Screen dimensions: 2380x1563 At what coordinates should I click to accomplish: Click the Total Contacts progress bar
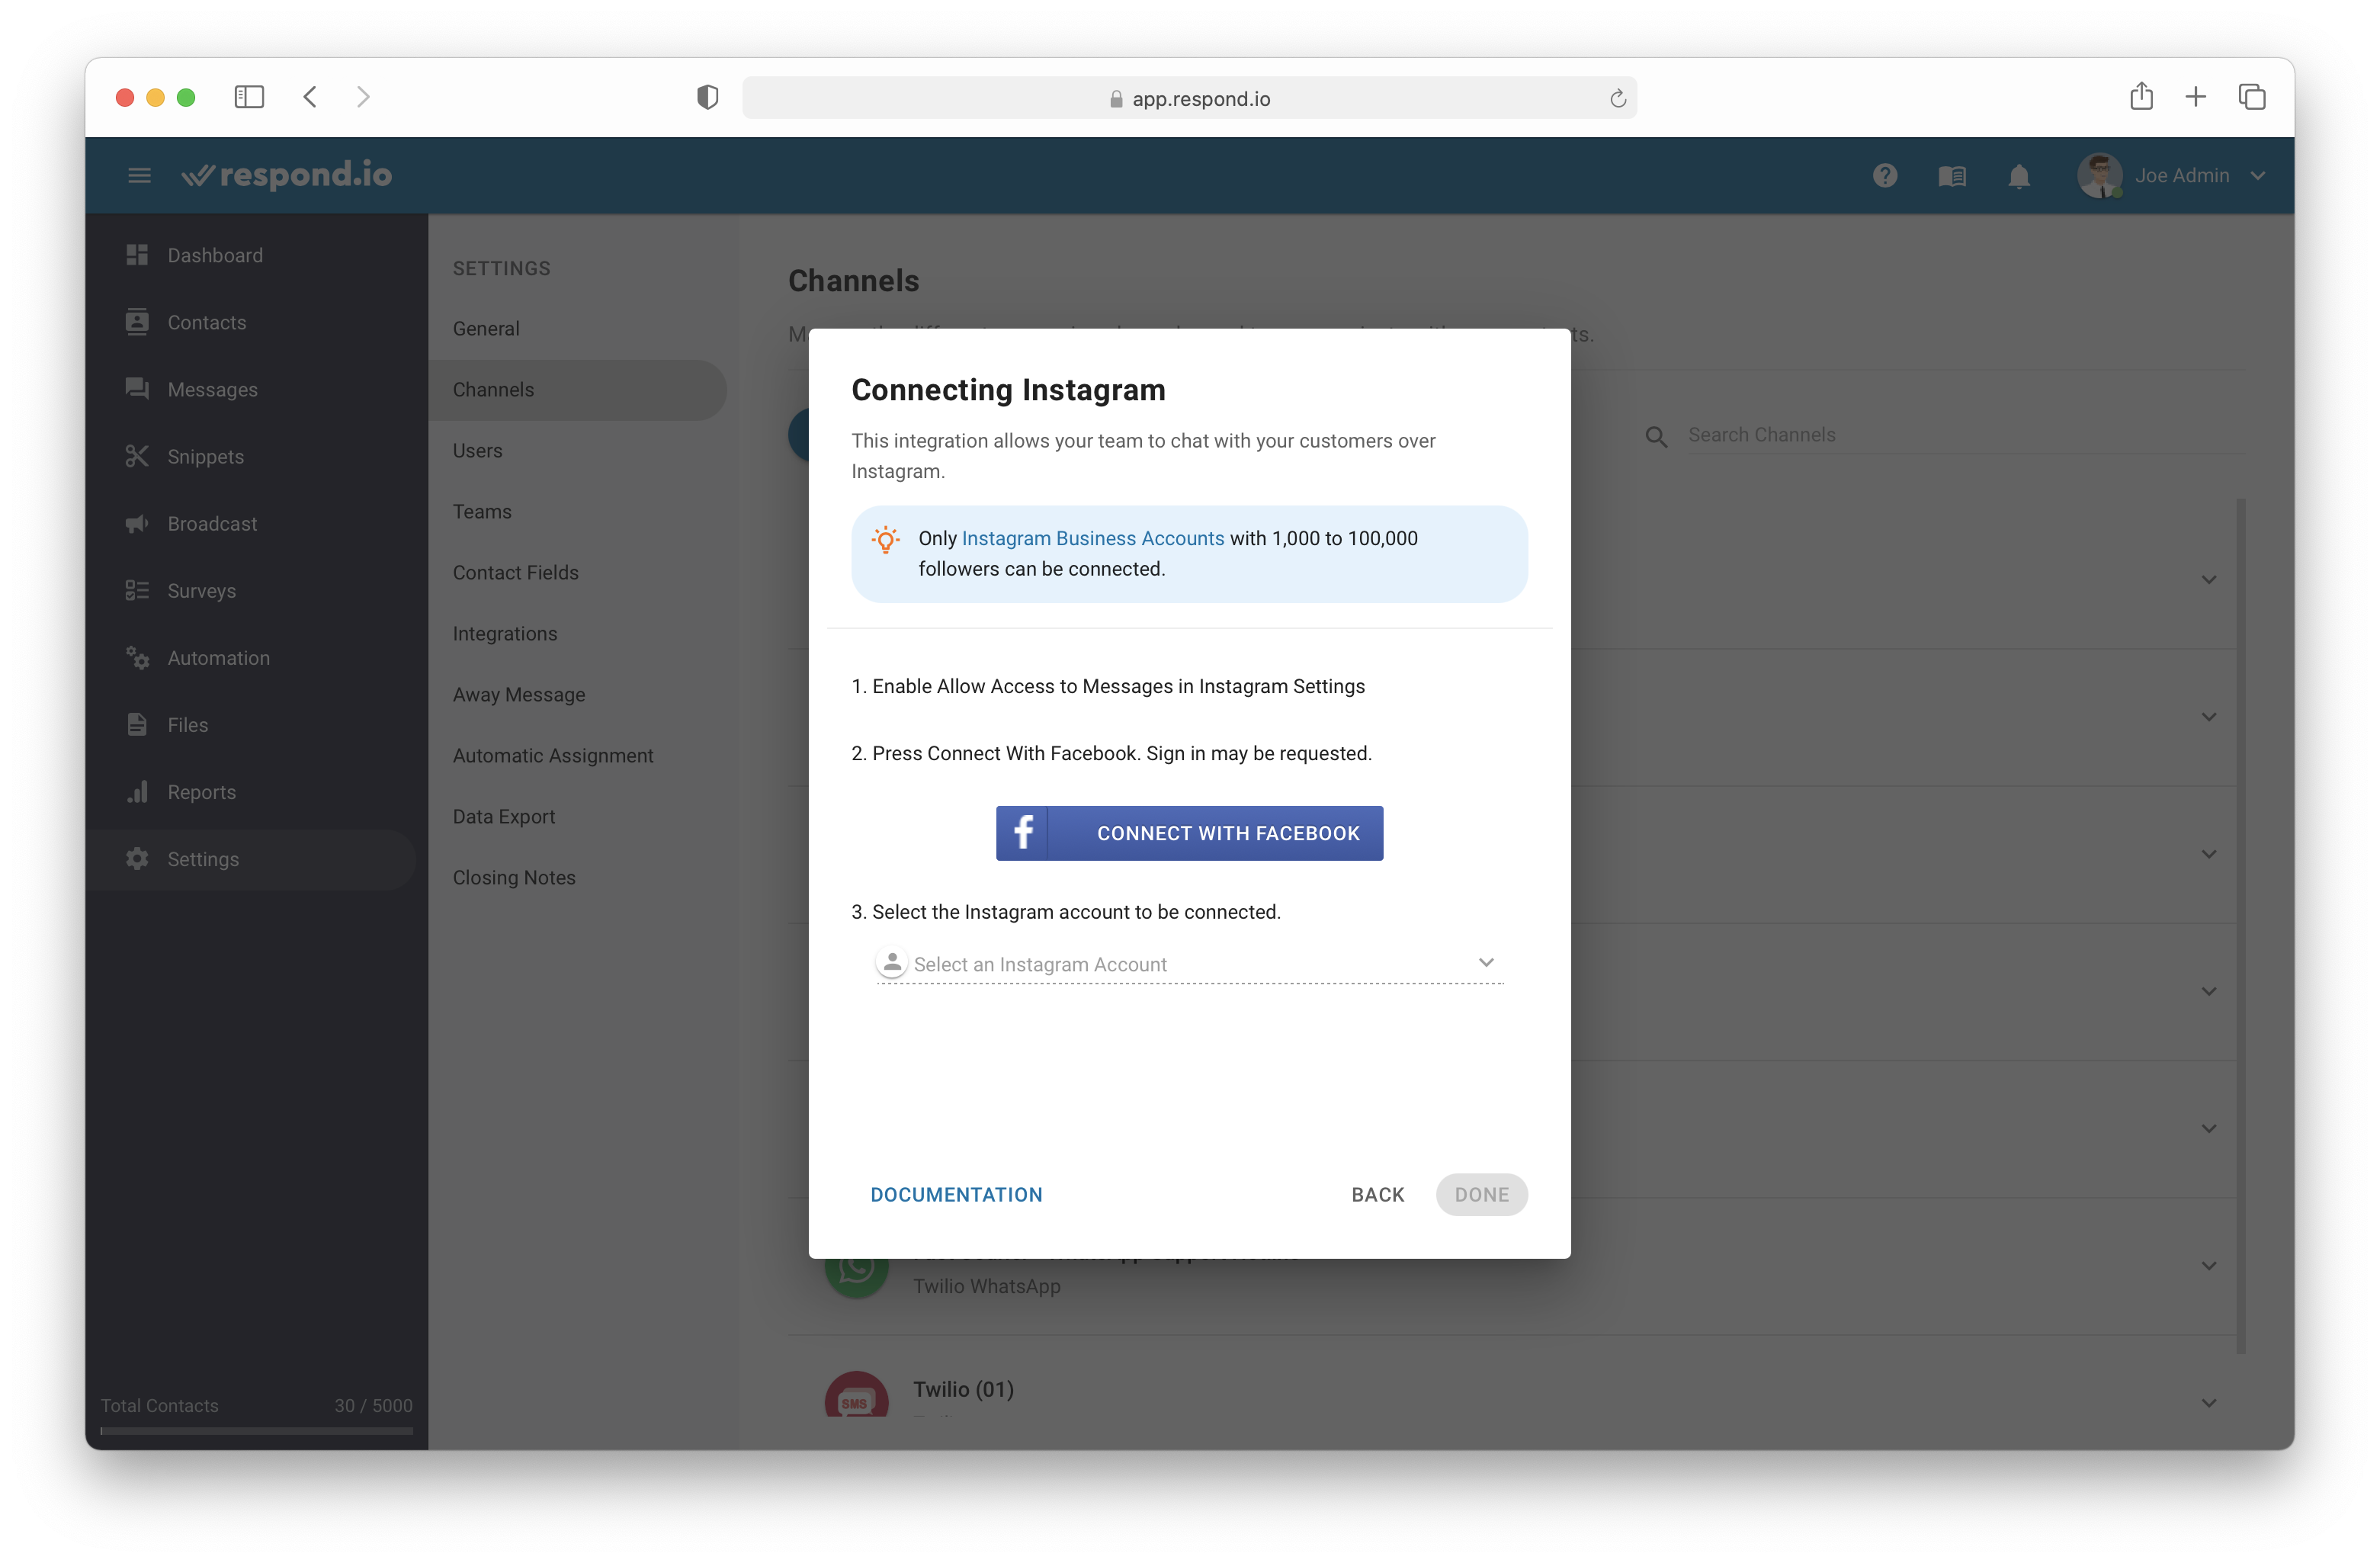tap(257, 1431)
